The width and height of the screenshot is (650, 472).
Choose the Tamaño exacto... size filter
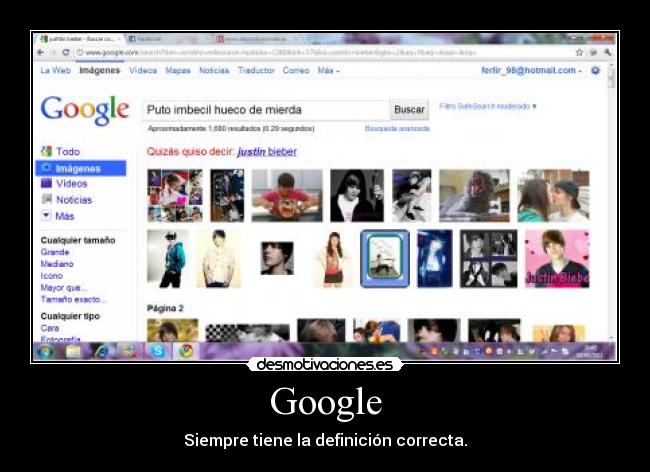click(x=73, y=299)
